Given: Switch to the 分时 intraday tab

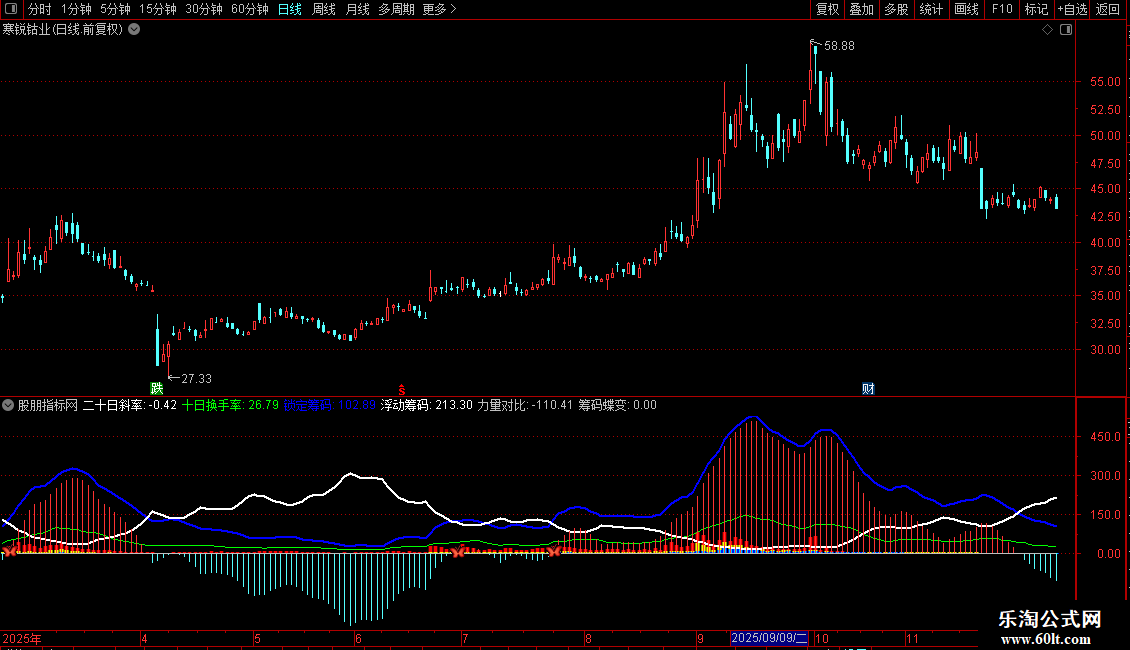Looking at the screenshot, I should (39, 9).
